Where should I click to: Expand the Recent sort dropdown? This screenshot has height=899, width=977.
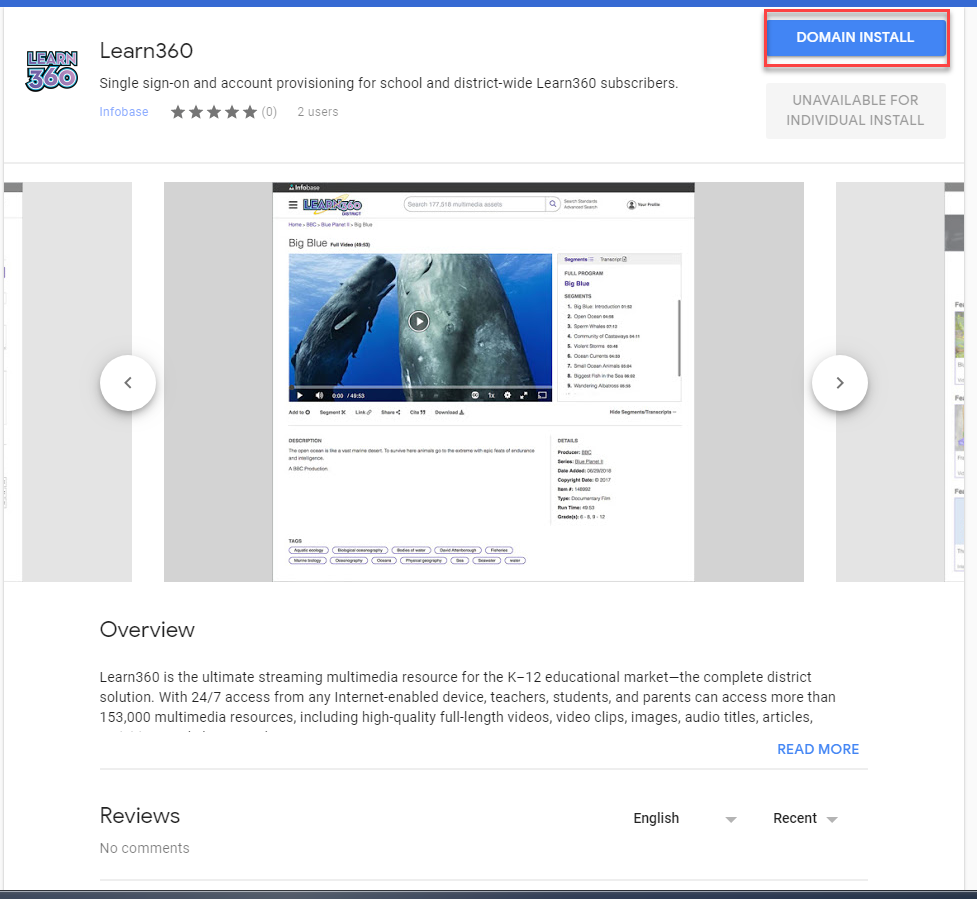805,818
